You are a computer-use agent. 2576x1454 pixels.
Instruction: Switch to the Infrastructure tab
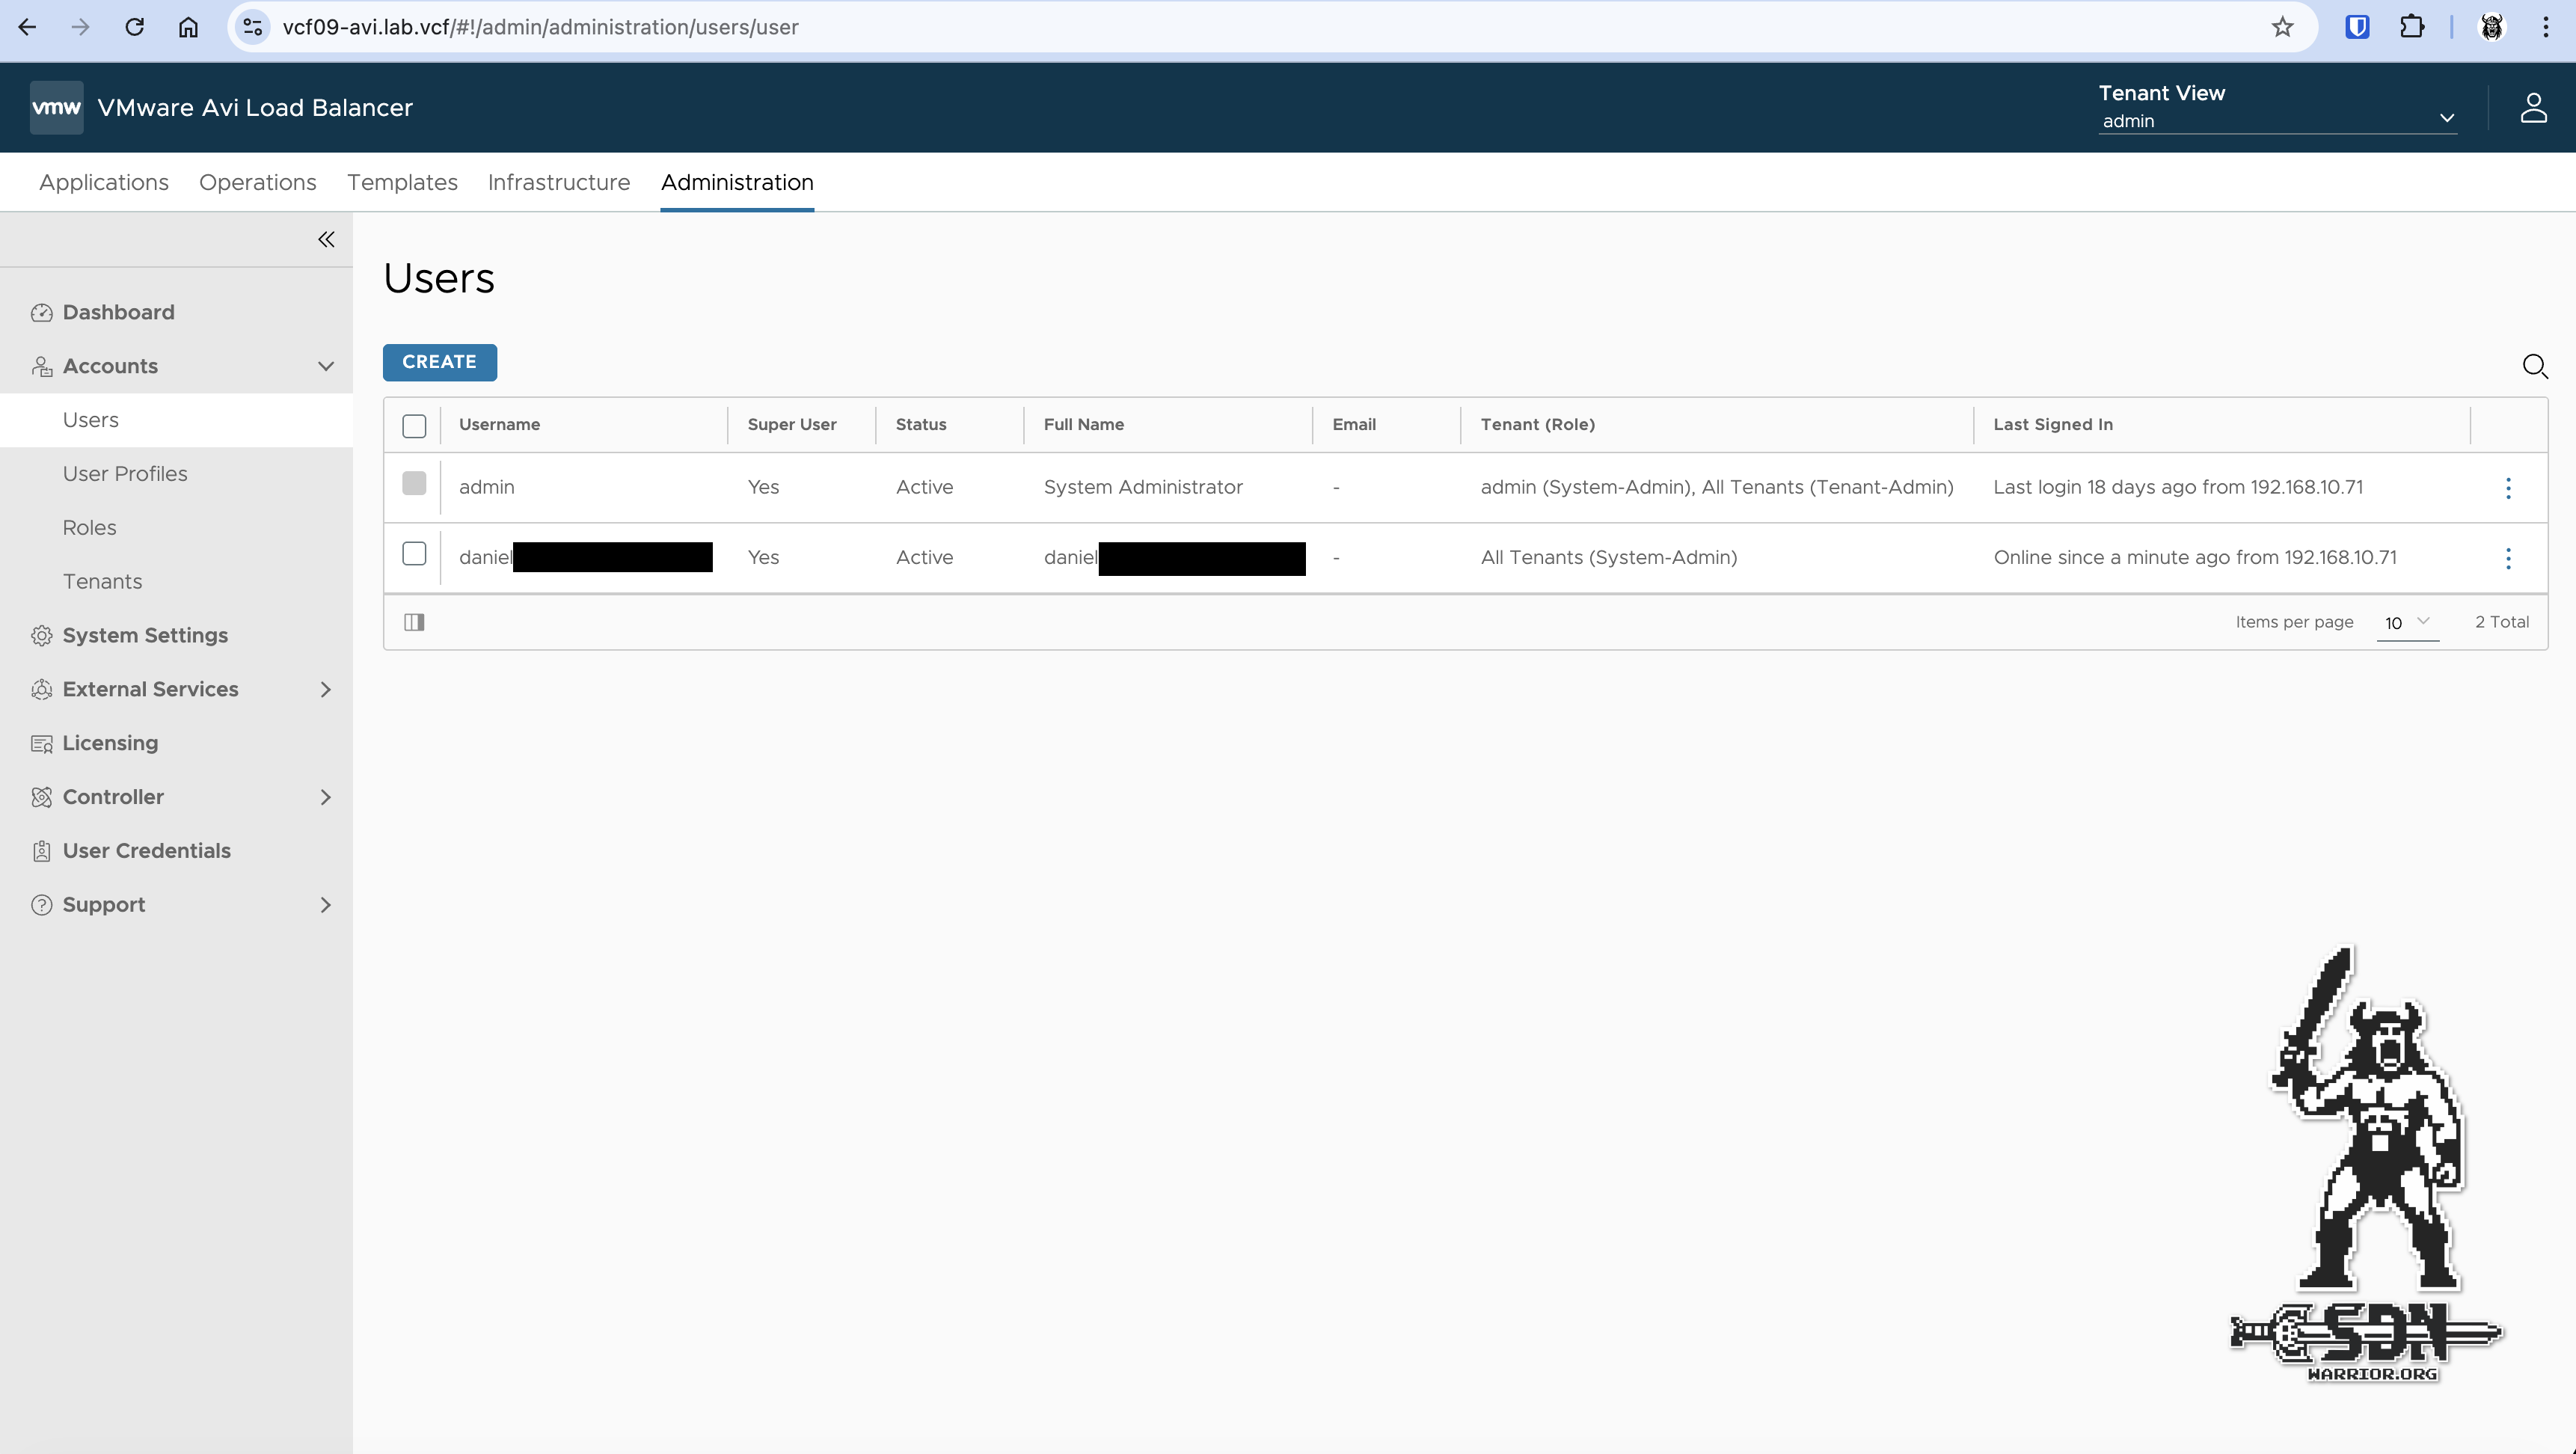click(558, 183)
